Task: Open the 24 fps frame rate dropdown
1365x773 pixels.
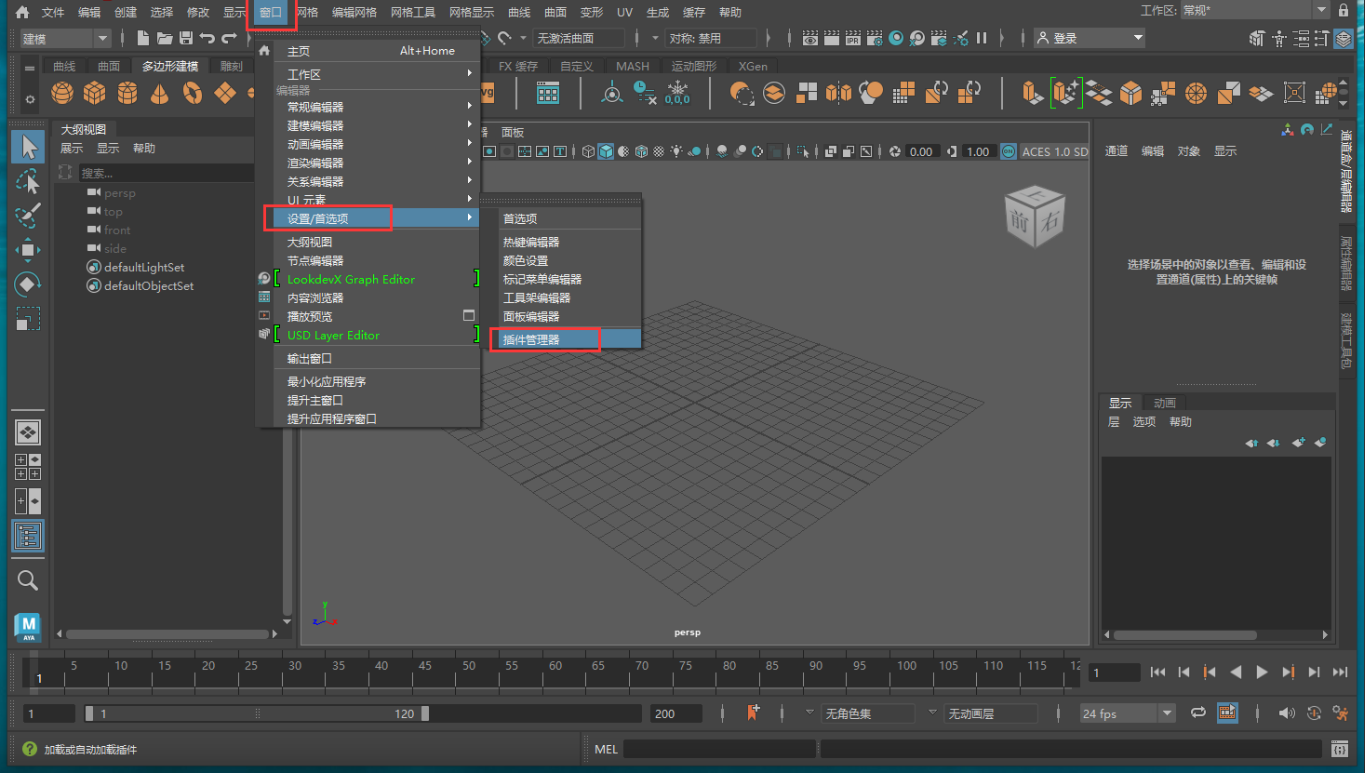Action: point(1126,713)
